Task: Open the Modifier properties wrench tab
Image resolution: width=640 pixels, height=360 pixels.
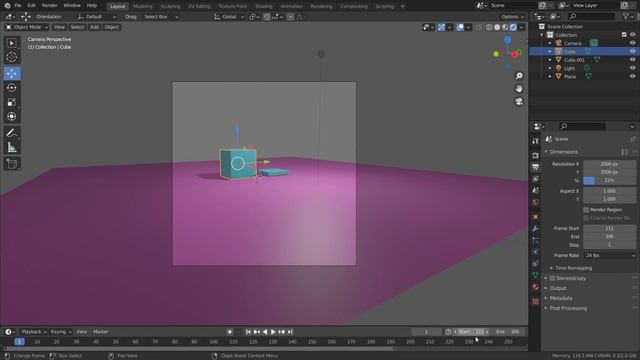Action: click(536, 228)
